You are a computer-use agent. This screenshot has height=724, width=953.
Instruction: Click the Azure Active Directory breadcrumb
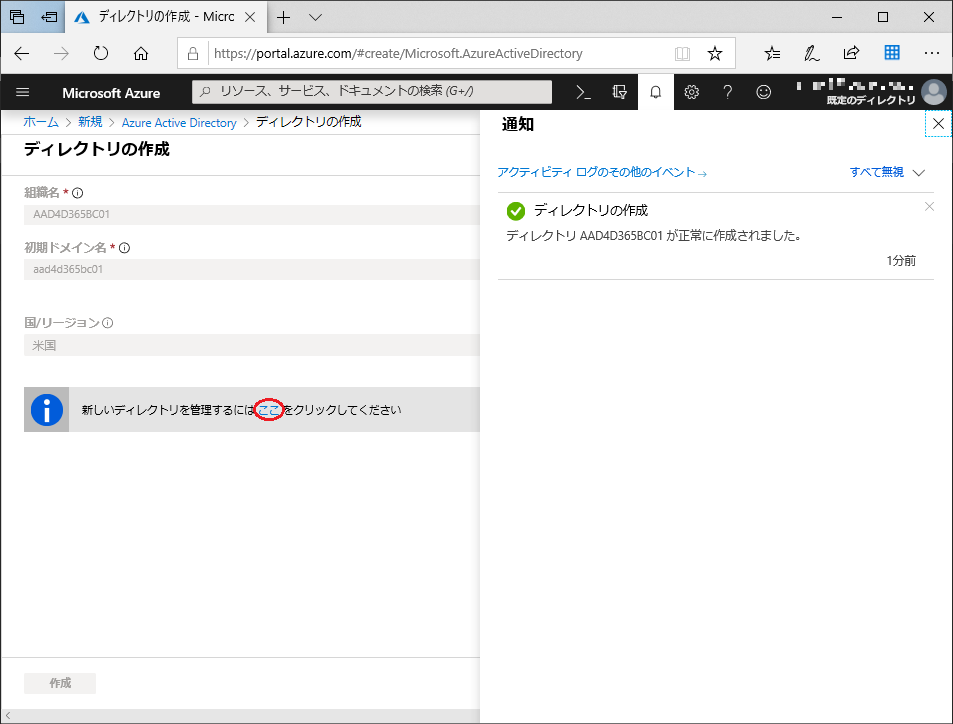tap(179, 122)
